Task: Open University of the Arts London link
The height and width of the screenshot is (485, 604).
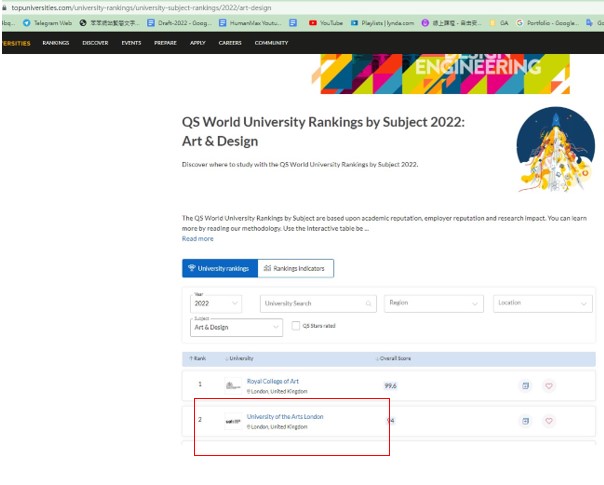Action: (x=285, y=417)
